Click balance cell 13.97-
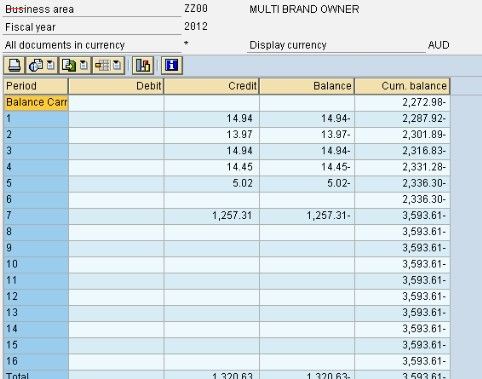The width and height of the screenshot is (482, 379). click(307, 135)
